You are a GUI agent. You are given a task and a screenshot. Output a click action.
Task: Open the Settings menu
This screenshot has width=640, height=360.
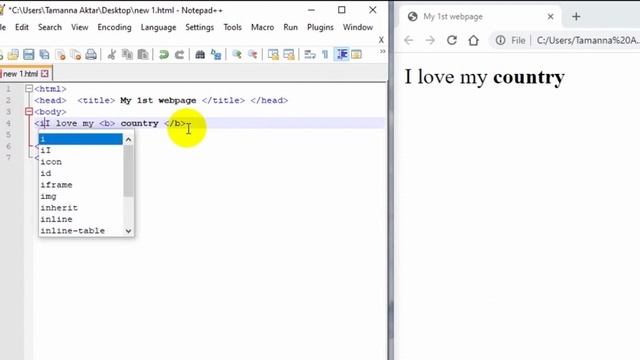click(200, 27)
